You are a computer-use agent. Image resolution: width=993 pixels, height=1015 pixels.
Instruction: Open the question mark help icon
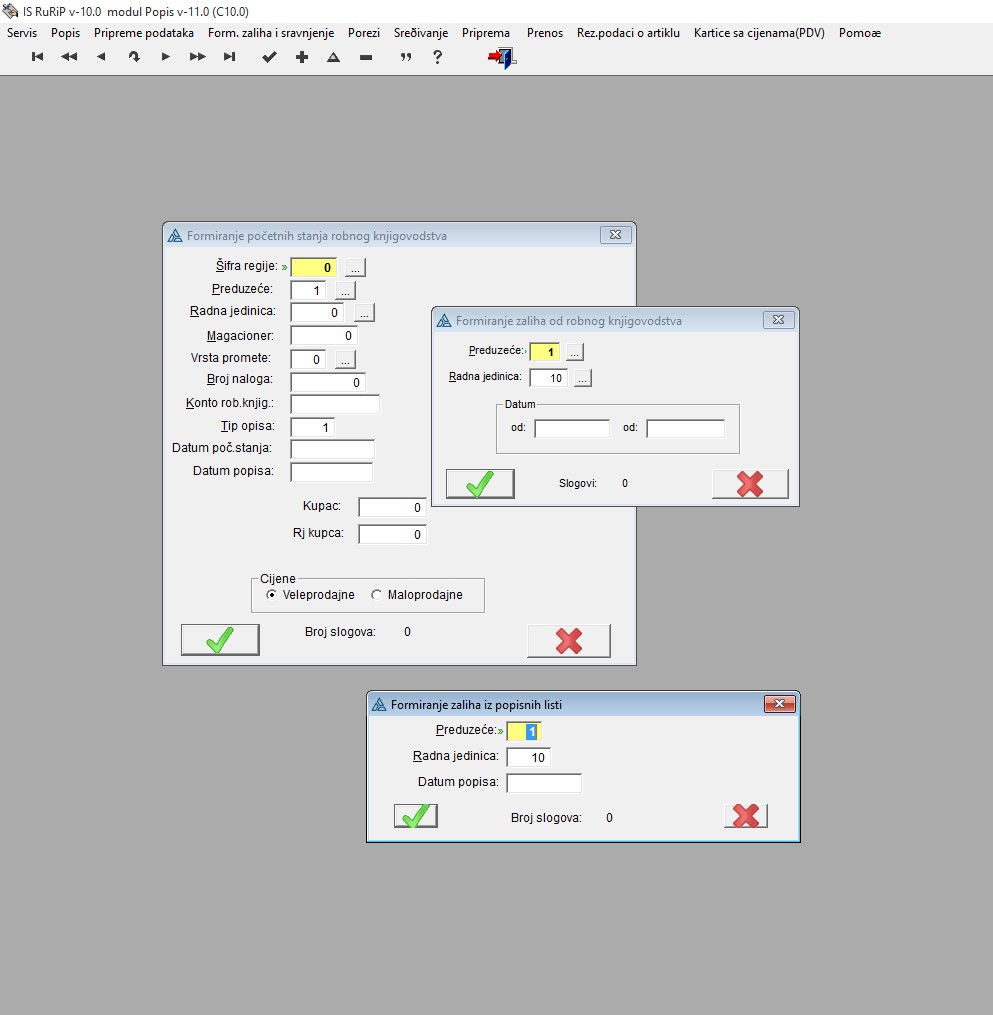(x=437, y=58)
